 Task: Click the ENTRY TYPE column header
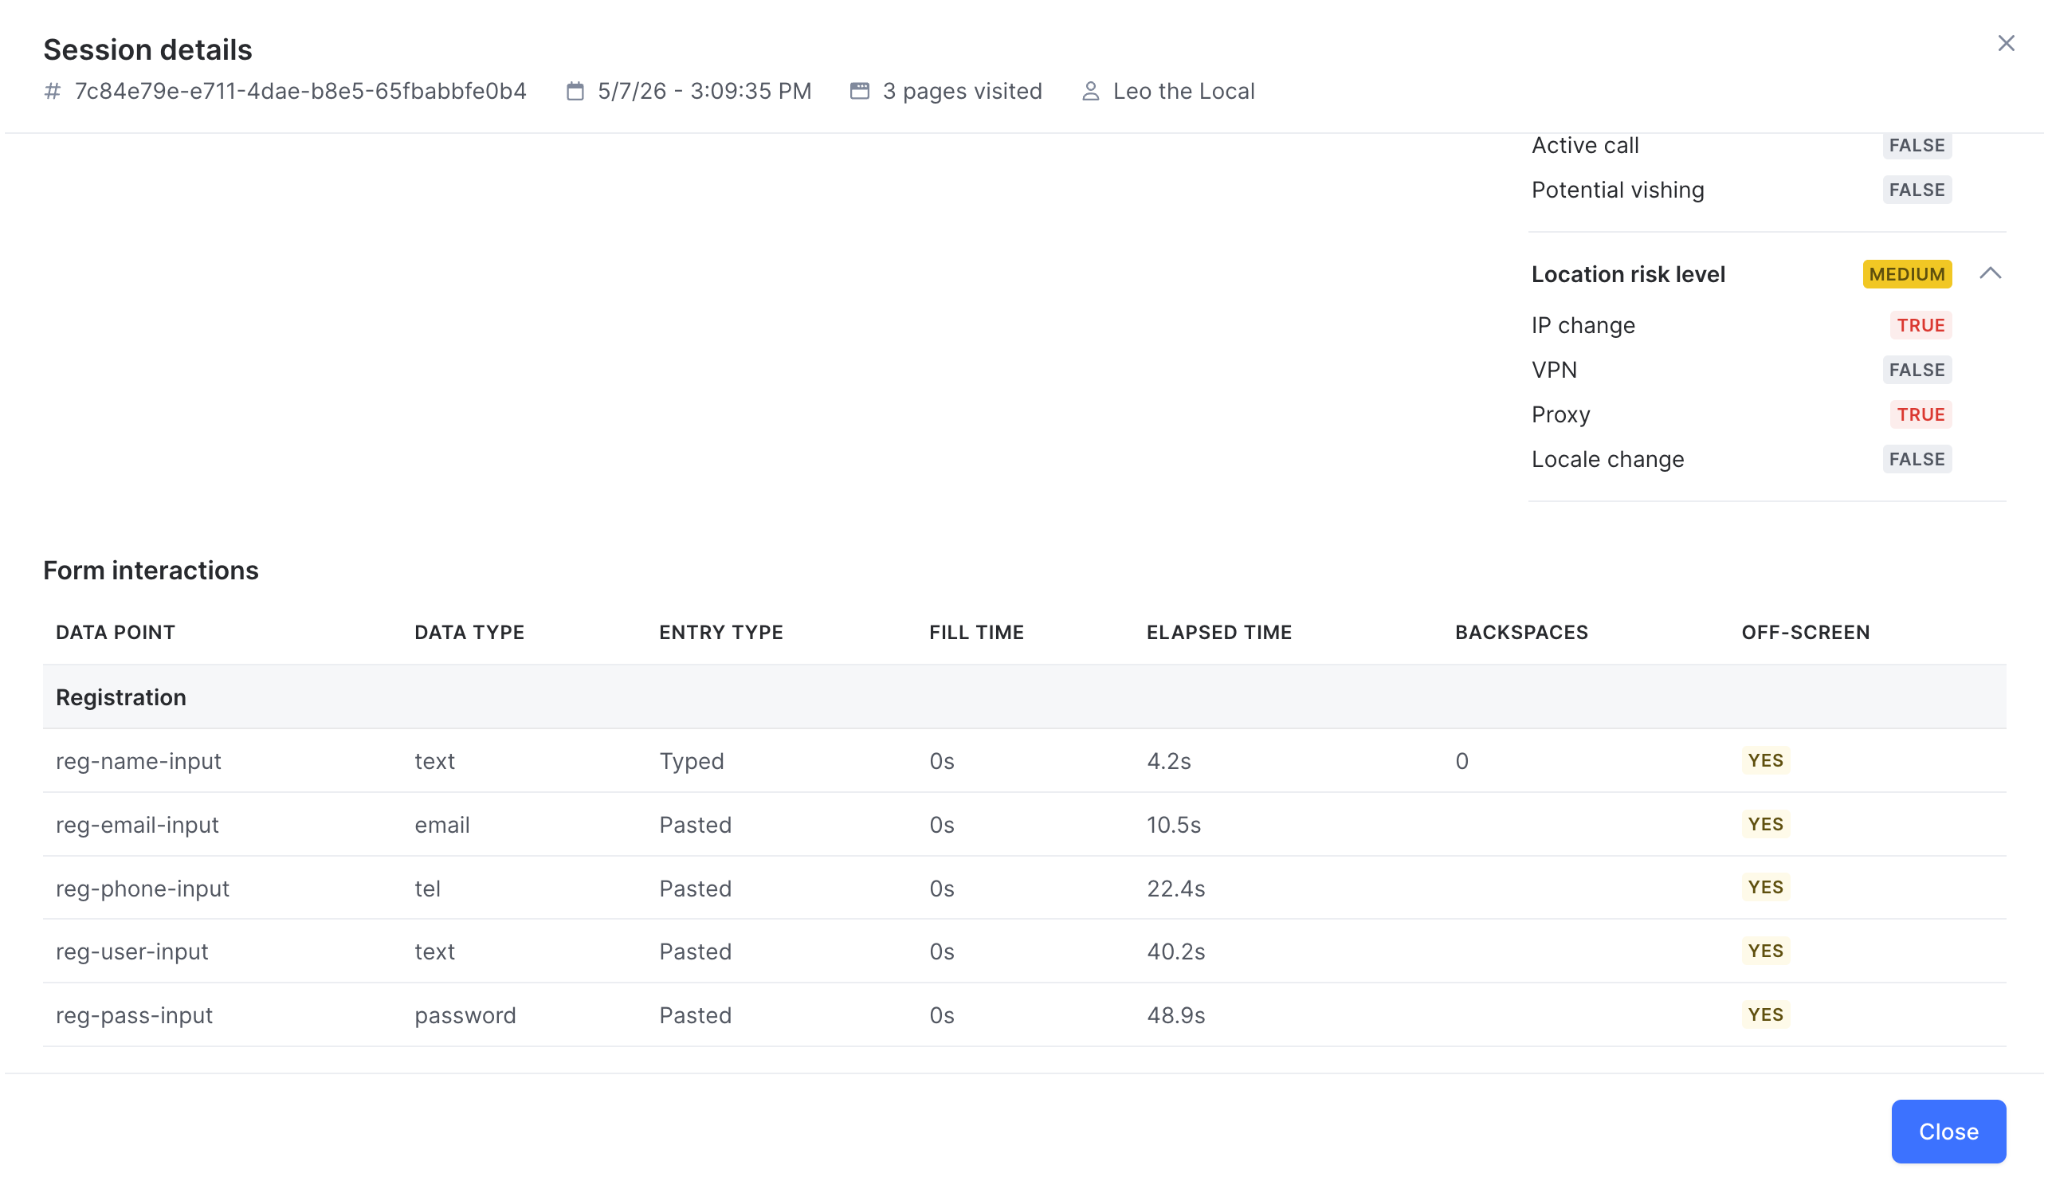coord(721,632)
